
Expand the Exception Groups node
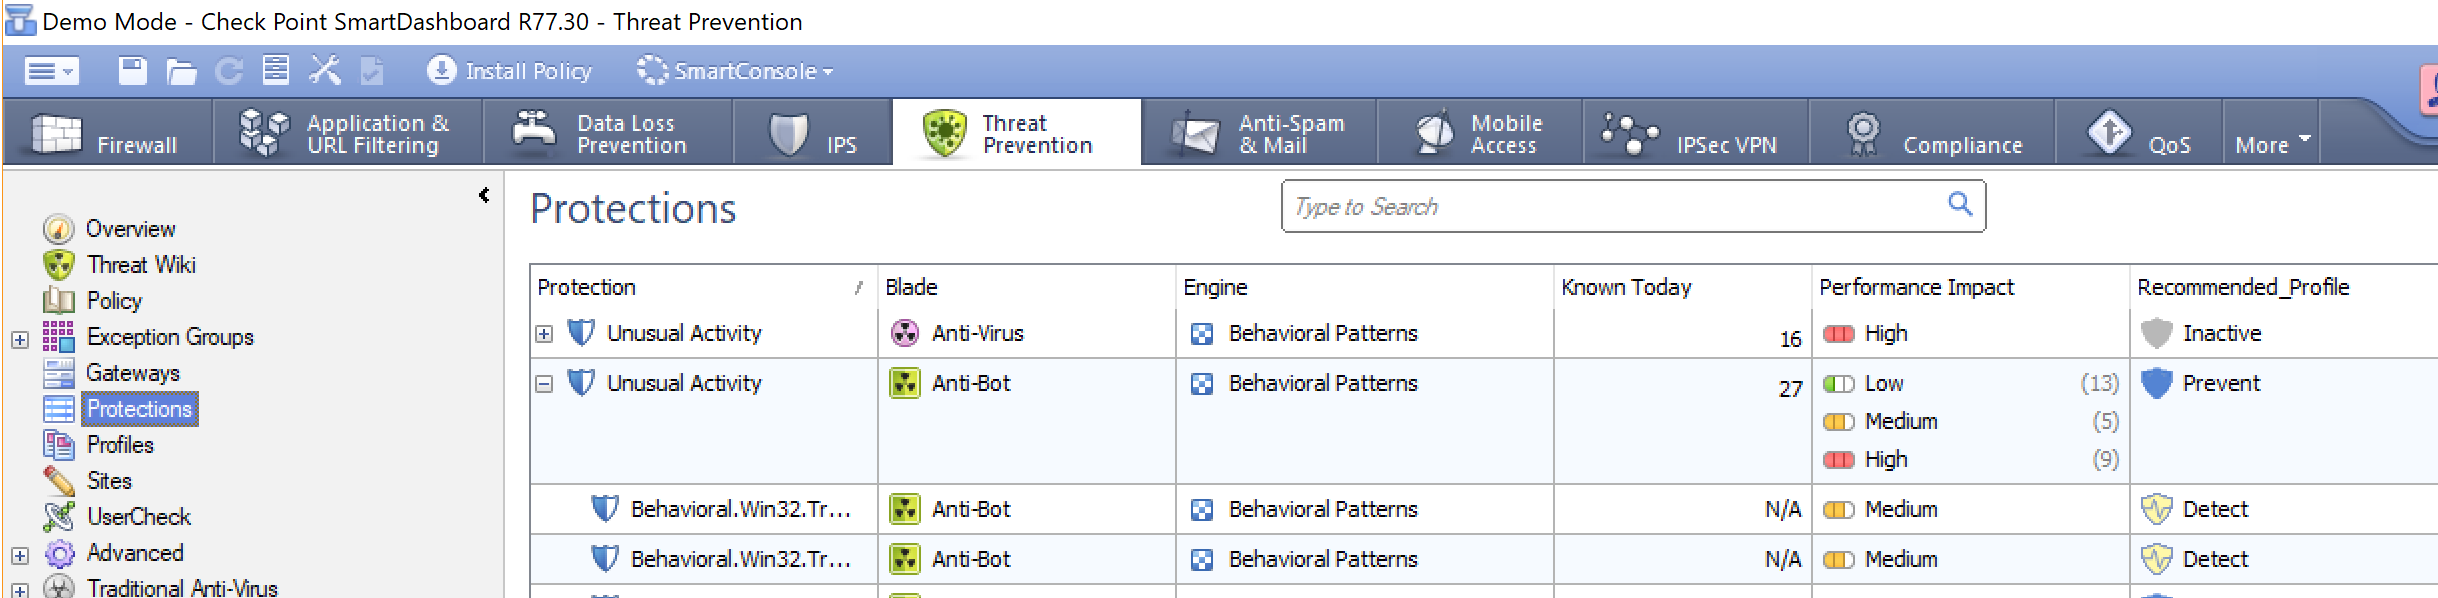point(20,339)
